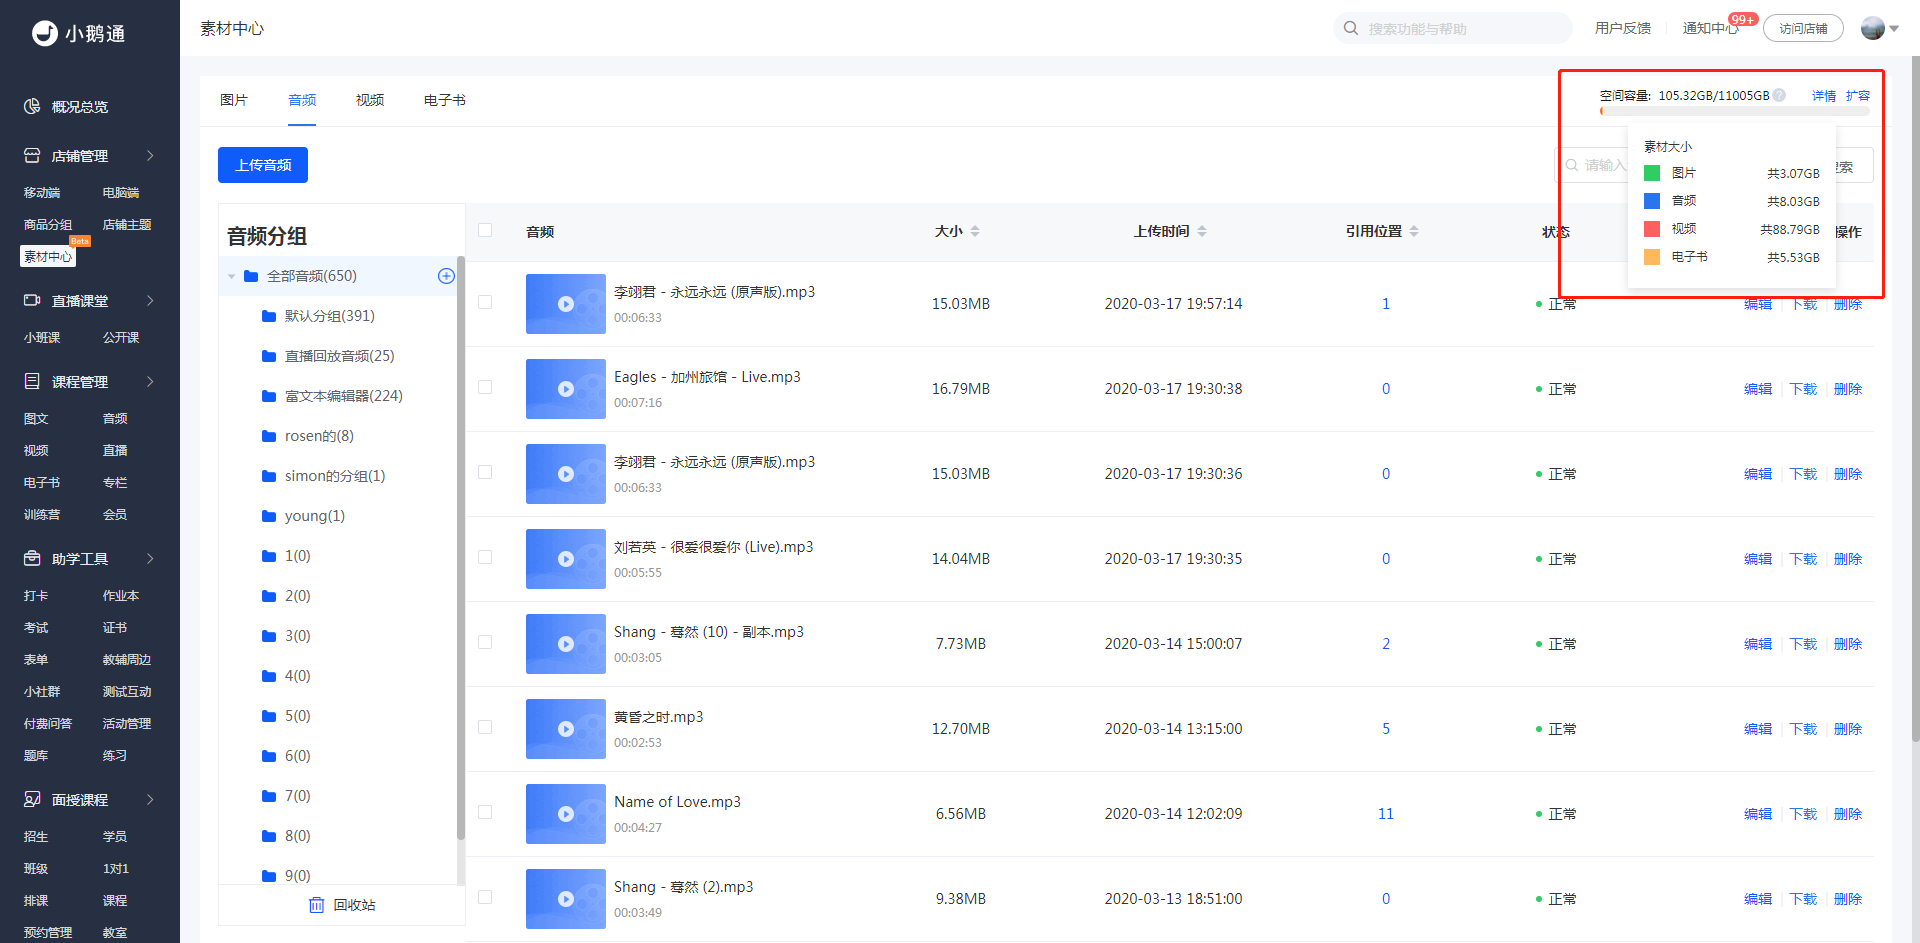Select the checkbox for Name of Love.mp3
The height and width of the screenshot is (943, 1920).
point(485,812)
